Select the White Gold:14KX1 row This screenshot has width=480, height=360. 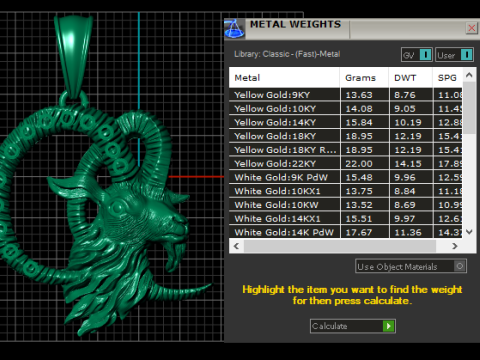pyautogui.click(x=346, y=219)
